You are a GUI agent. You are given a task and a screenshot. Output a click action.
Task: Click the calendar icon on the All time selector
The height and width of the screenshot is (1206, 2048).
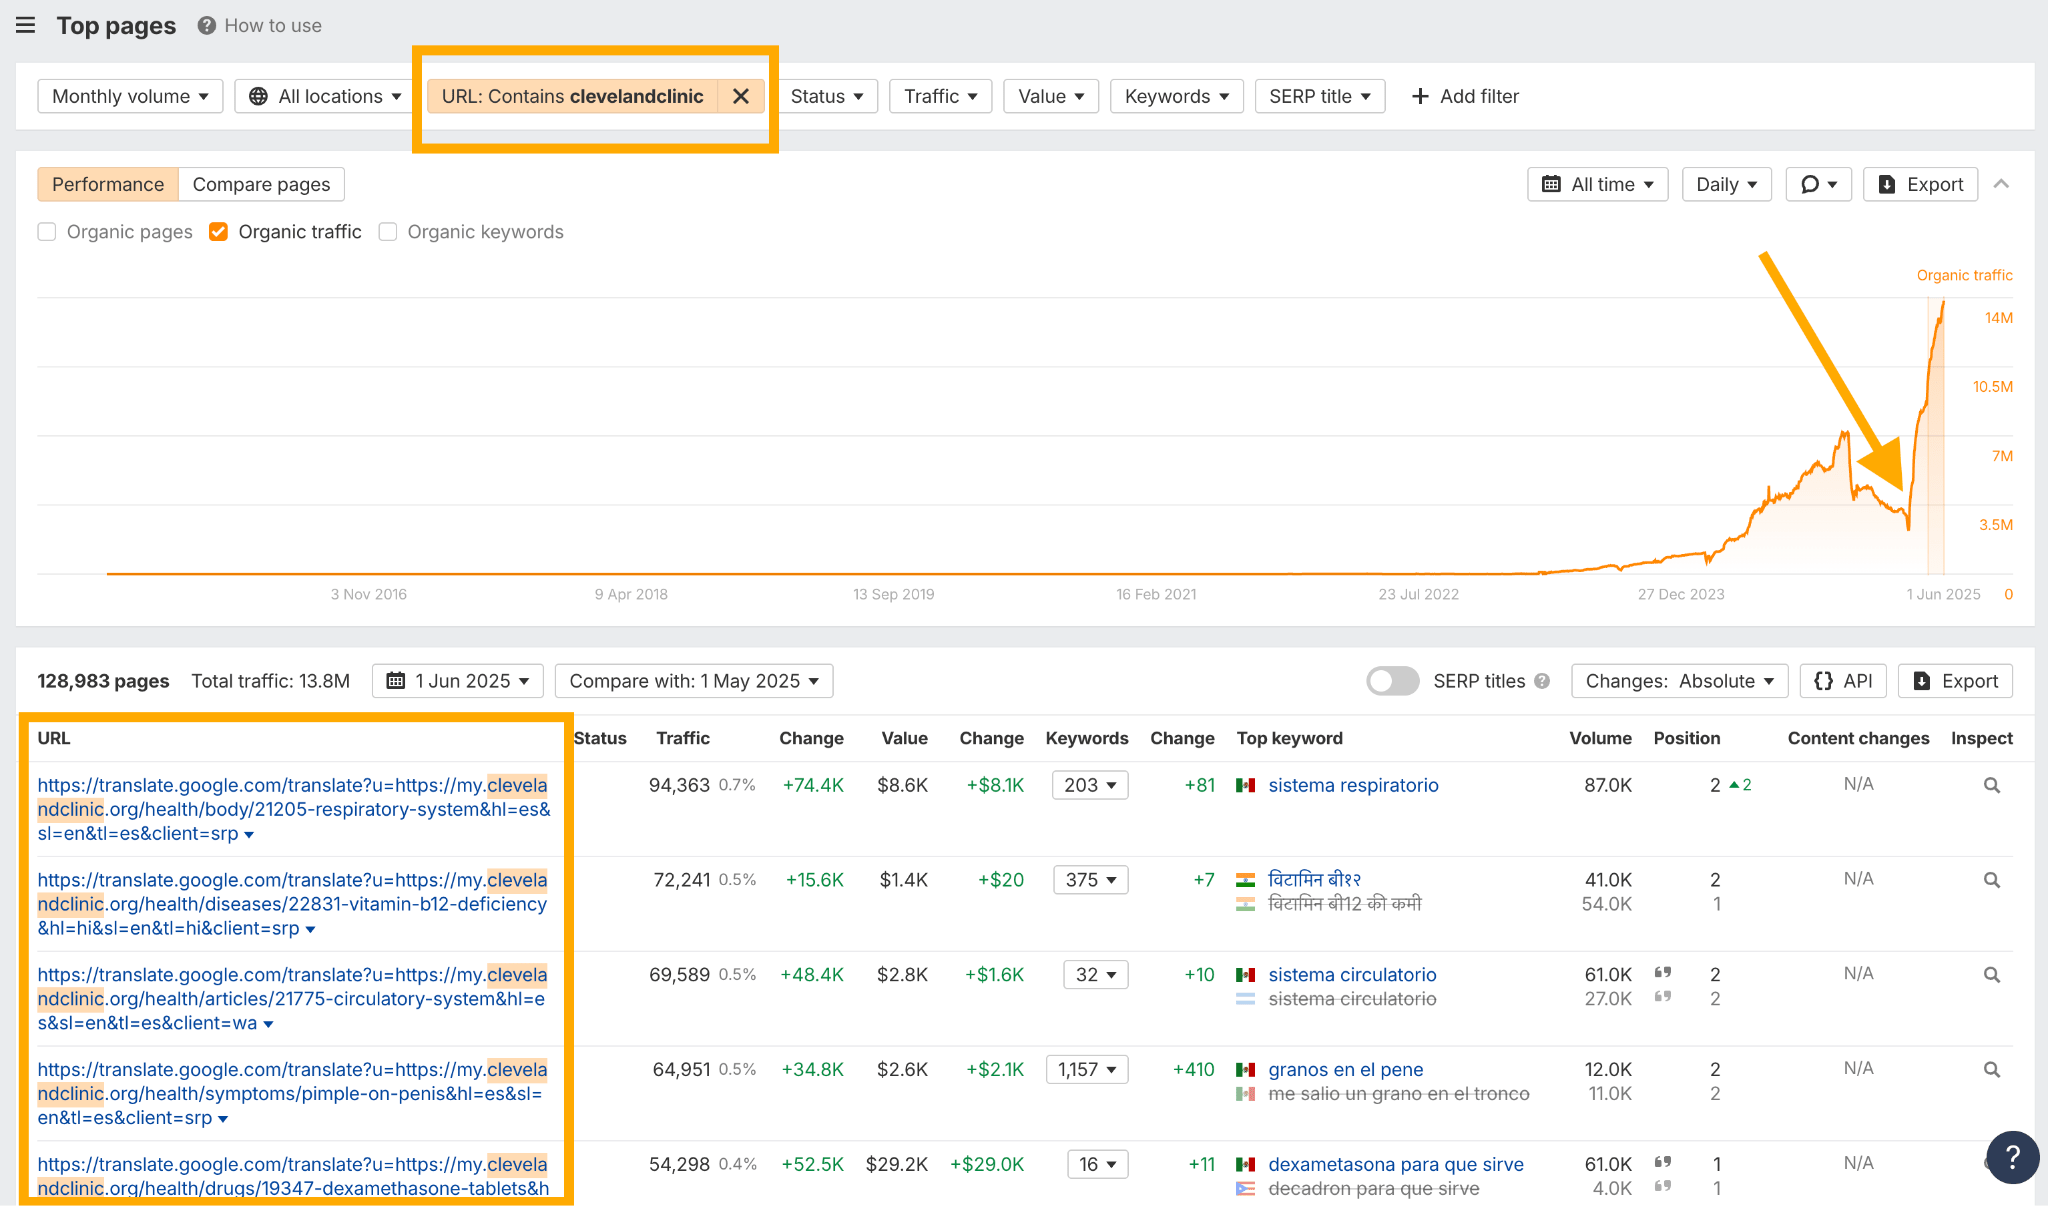point(1551,184)
